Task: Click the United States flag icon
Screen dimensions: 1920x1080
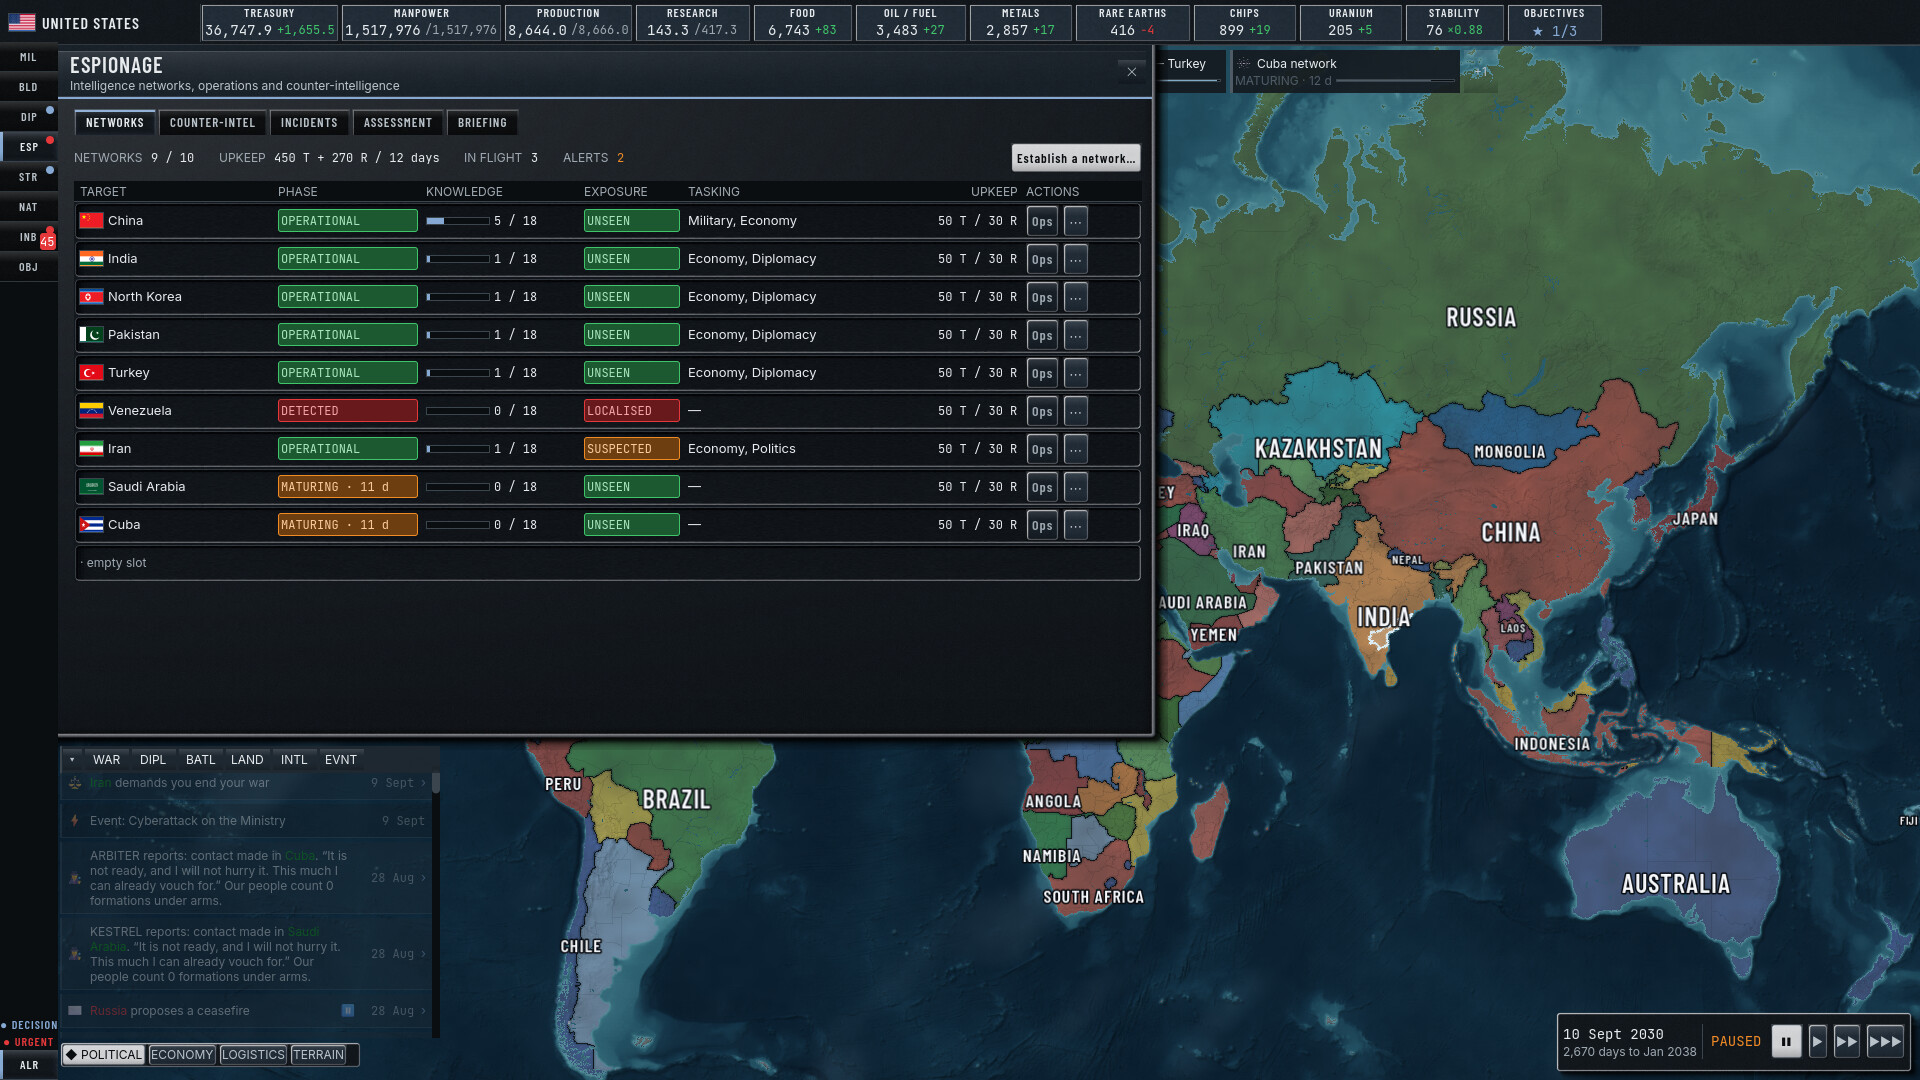Action: tap(21, 23)
